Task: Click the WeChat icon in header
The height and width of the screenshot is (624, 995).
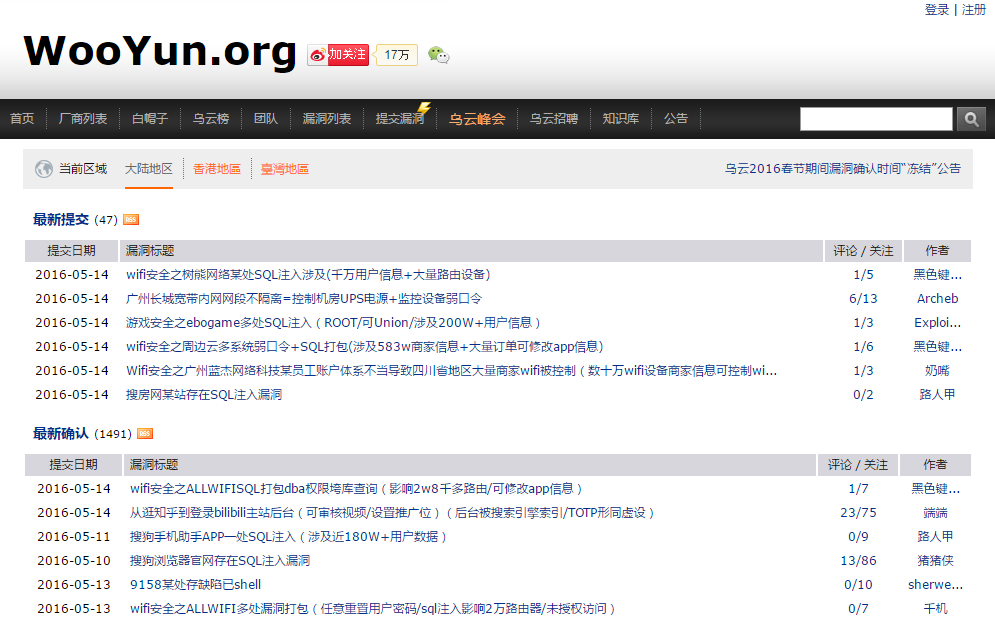Action: point(438,55)
